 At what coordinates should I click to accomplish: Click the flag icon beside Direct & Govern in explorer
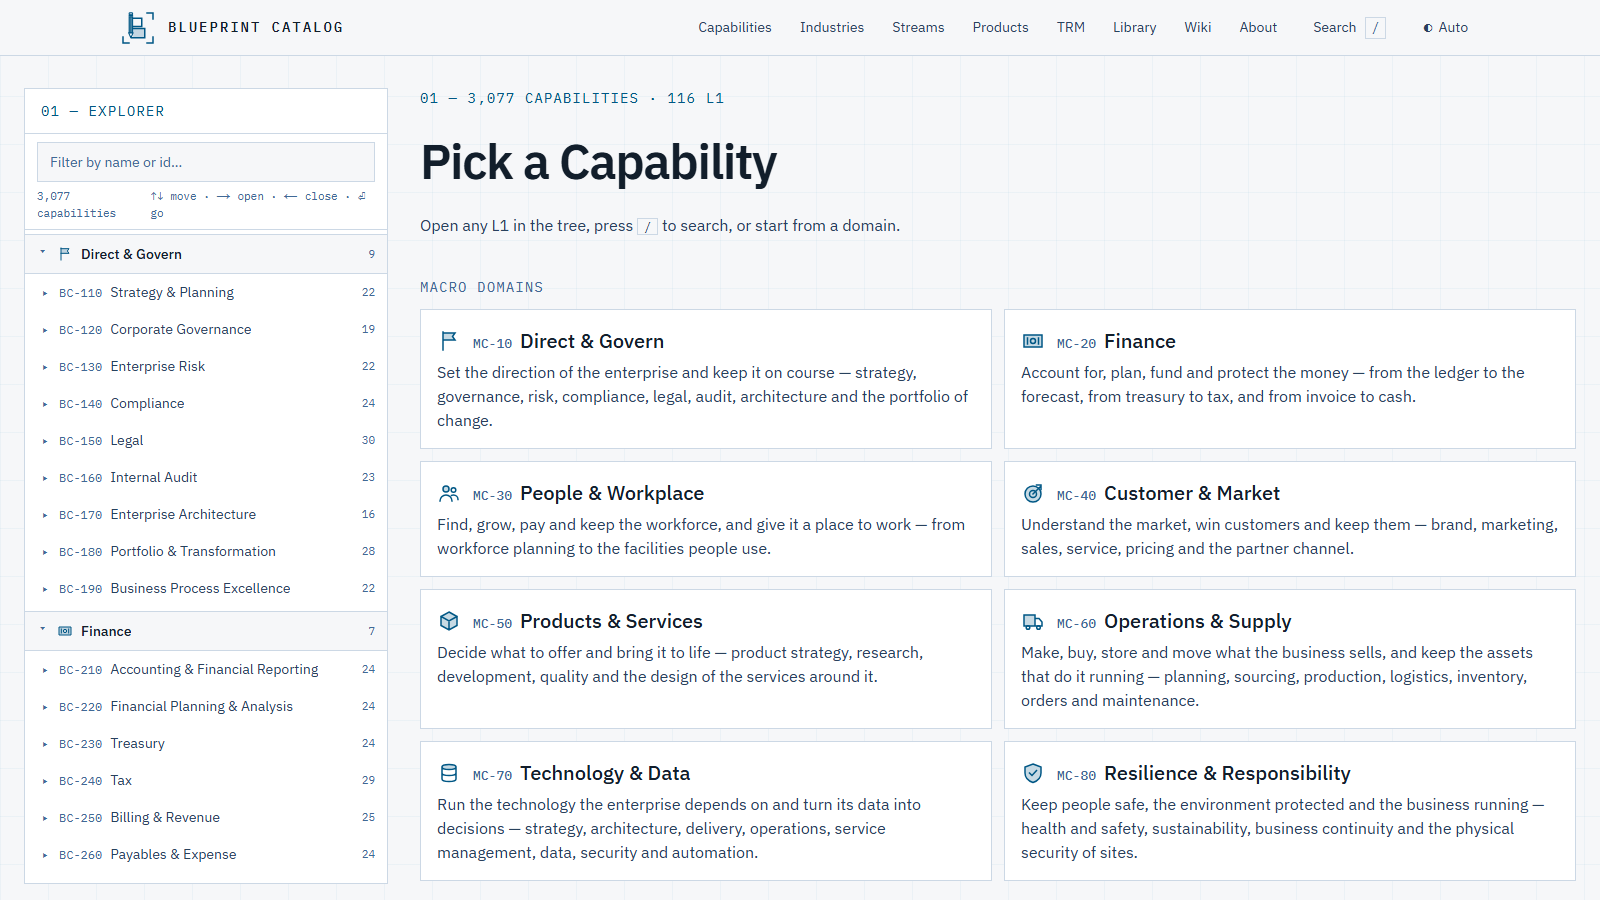(x=65, y=254)
